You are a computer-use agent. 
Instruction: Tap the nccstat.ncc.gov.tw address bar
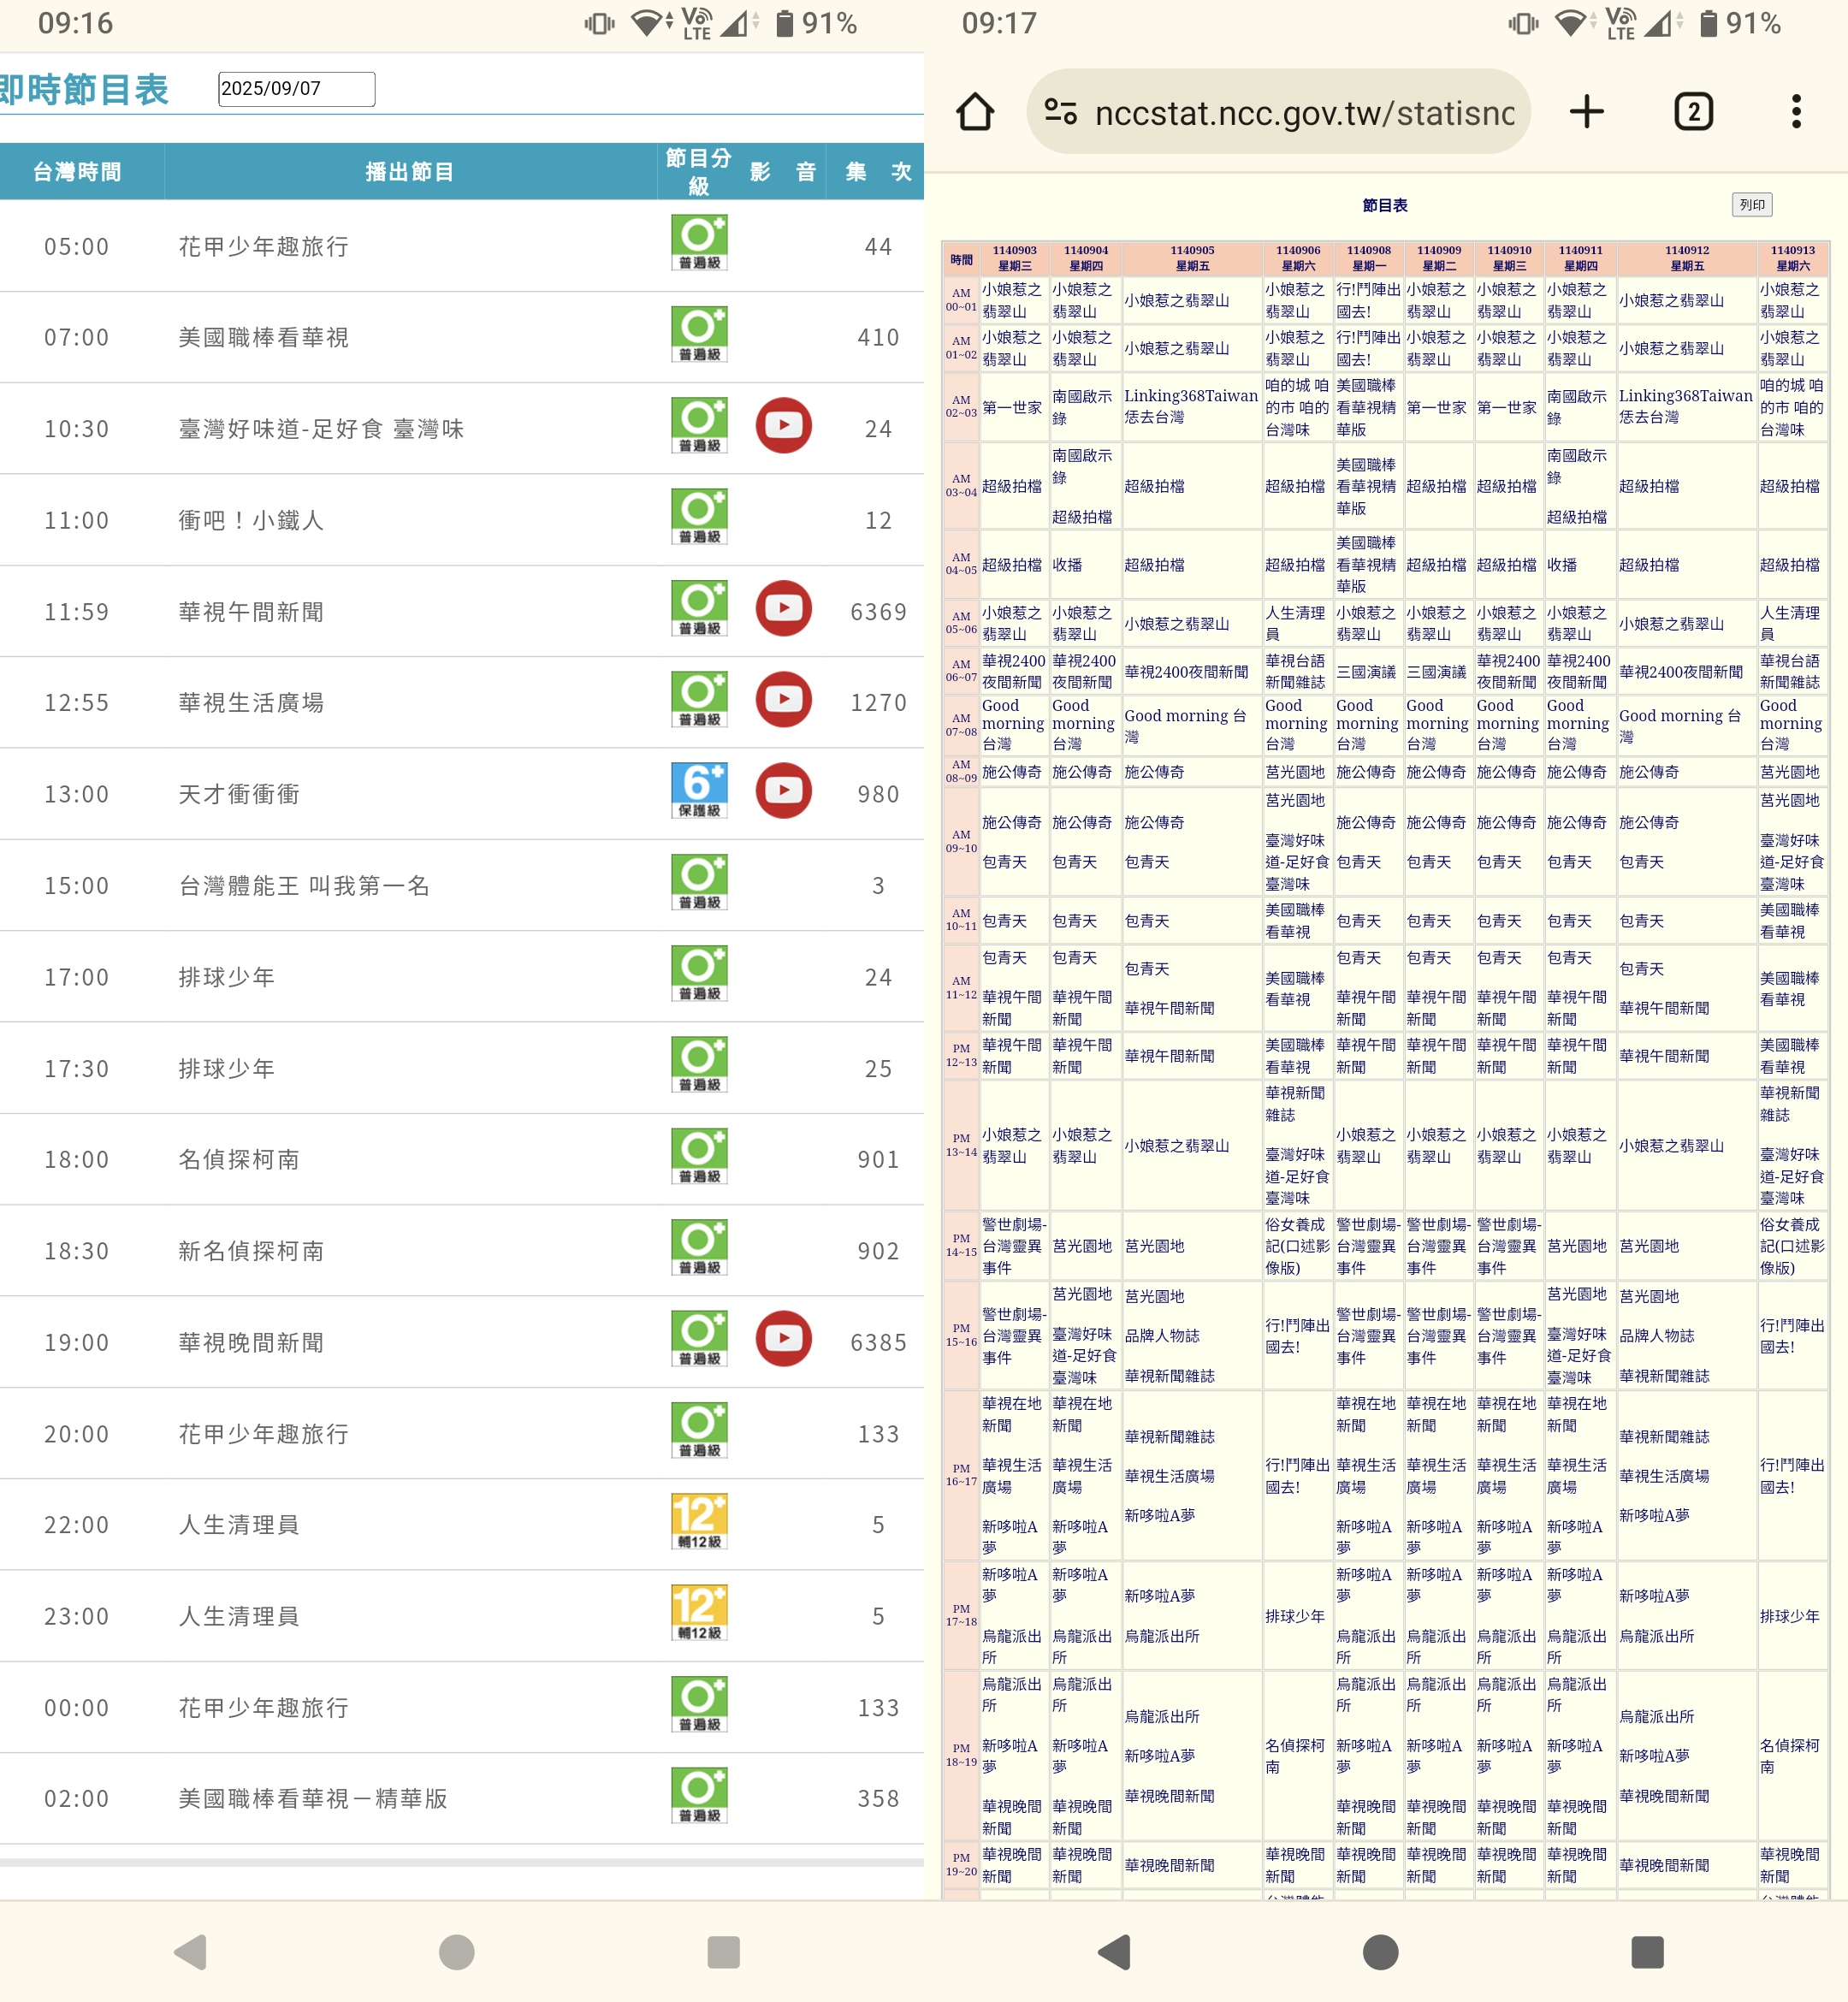pos(1279,112)
